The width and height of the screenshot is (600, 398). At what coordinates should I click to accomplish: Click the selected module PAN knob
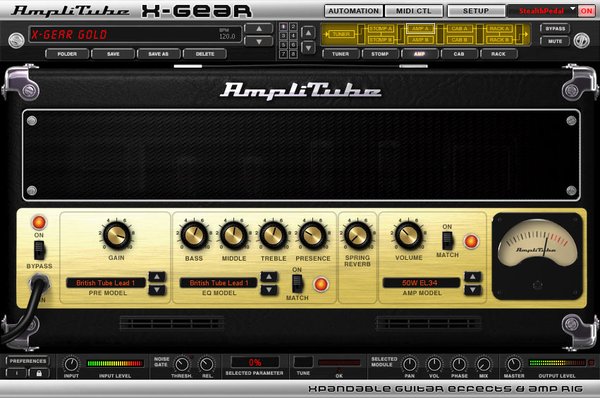tap(409, 364)
